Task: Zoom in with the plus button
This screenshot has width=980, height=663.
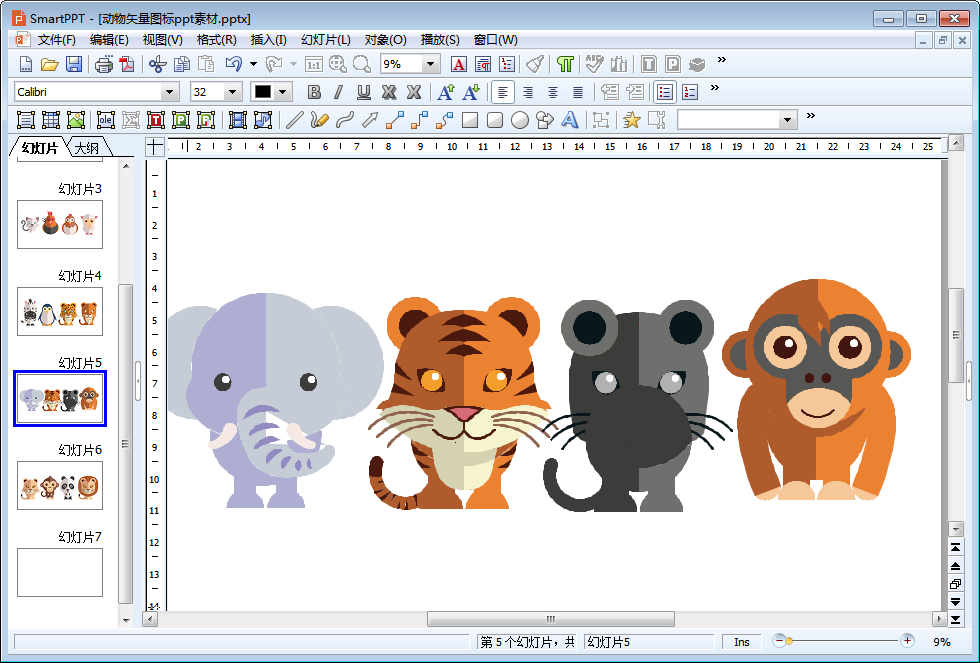Action: (908, 641)
